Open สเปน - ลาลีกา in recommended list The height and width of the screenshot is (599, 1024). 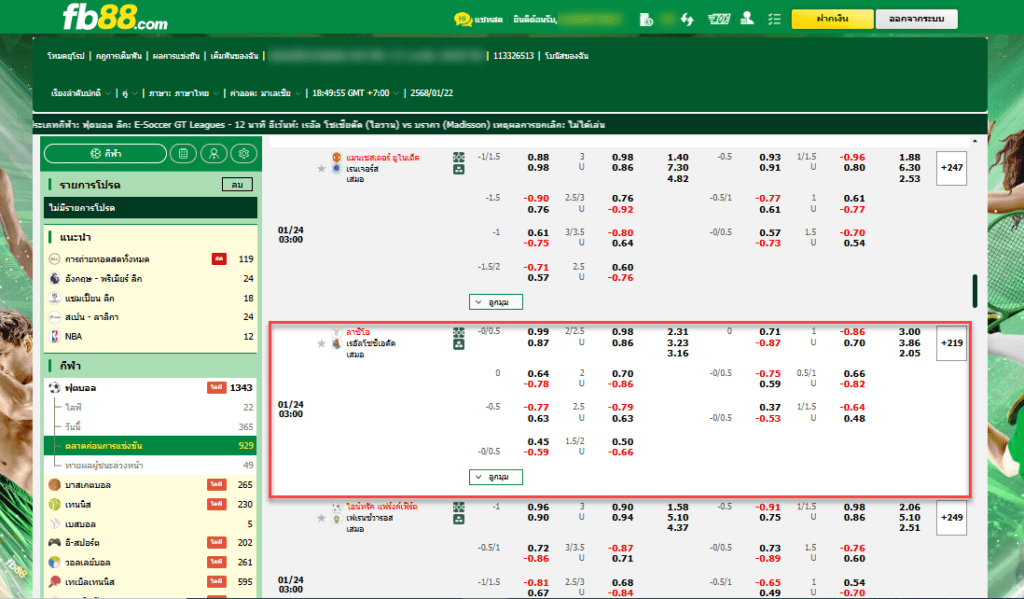(151, 317)
